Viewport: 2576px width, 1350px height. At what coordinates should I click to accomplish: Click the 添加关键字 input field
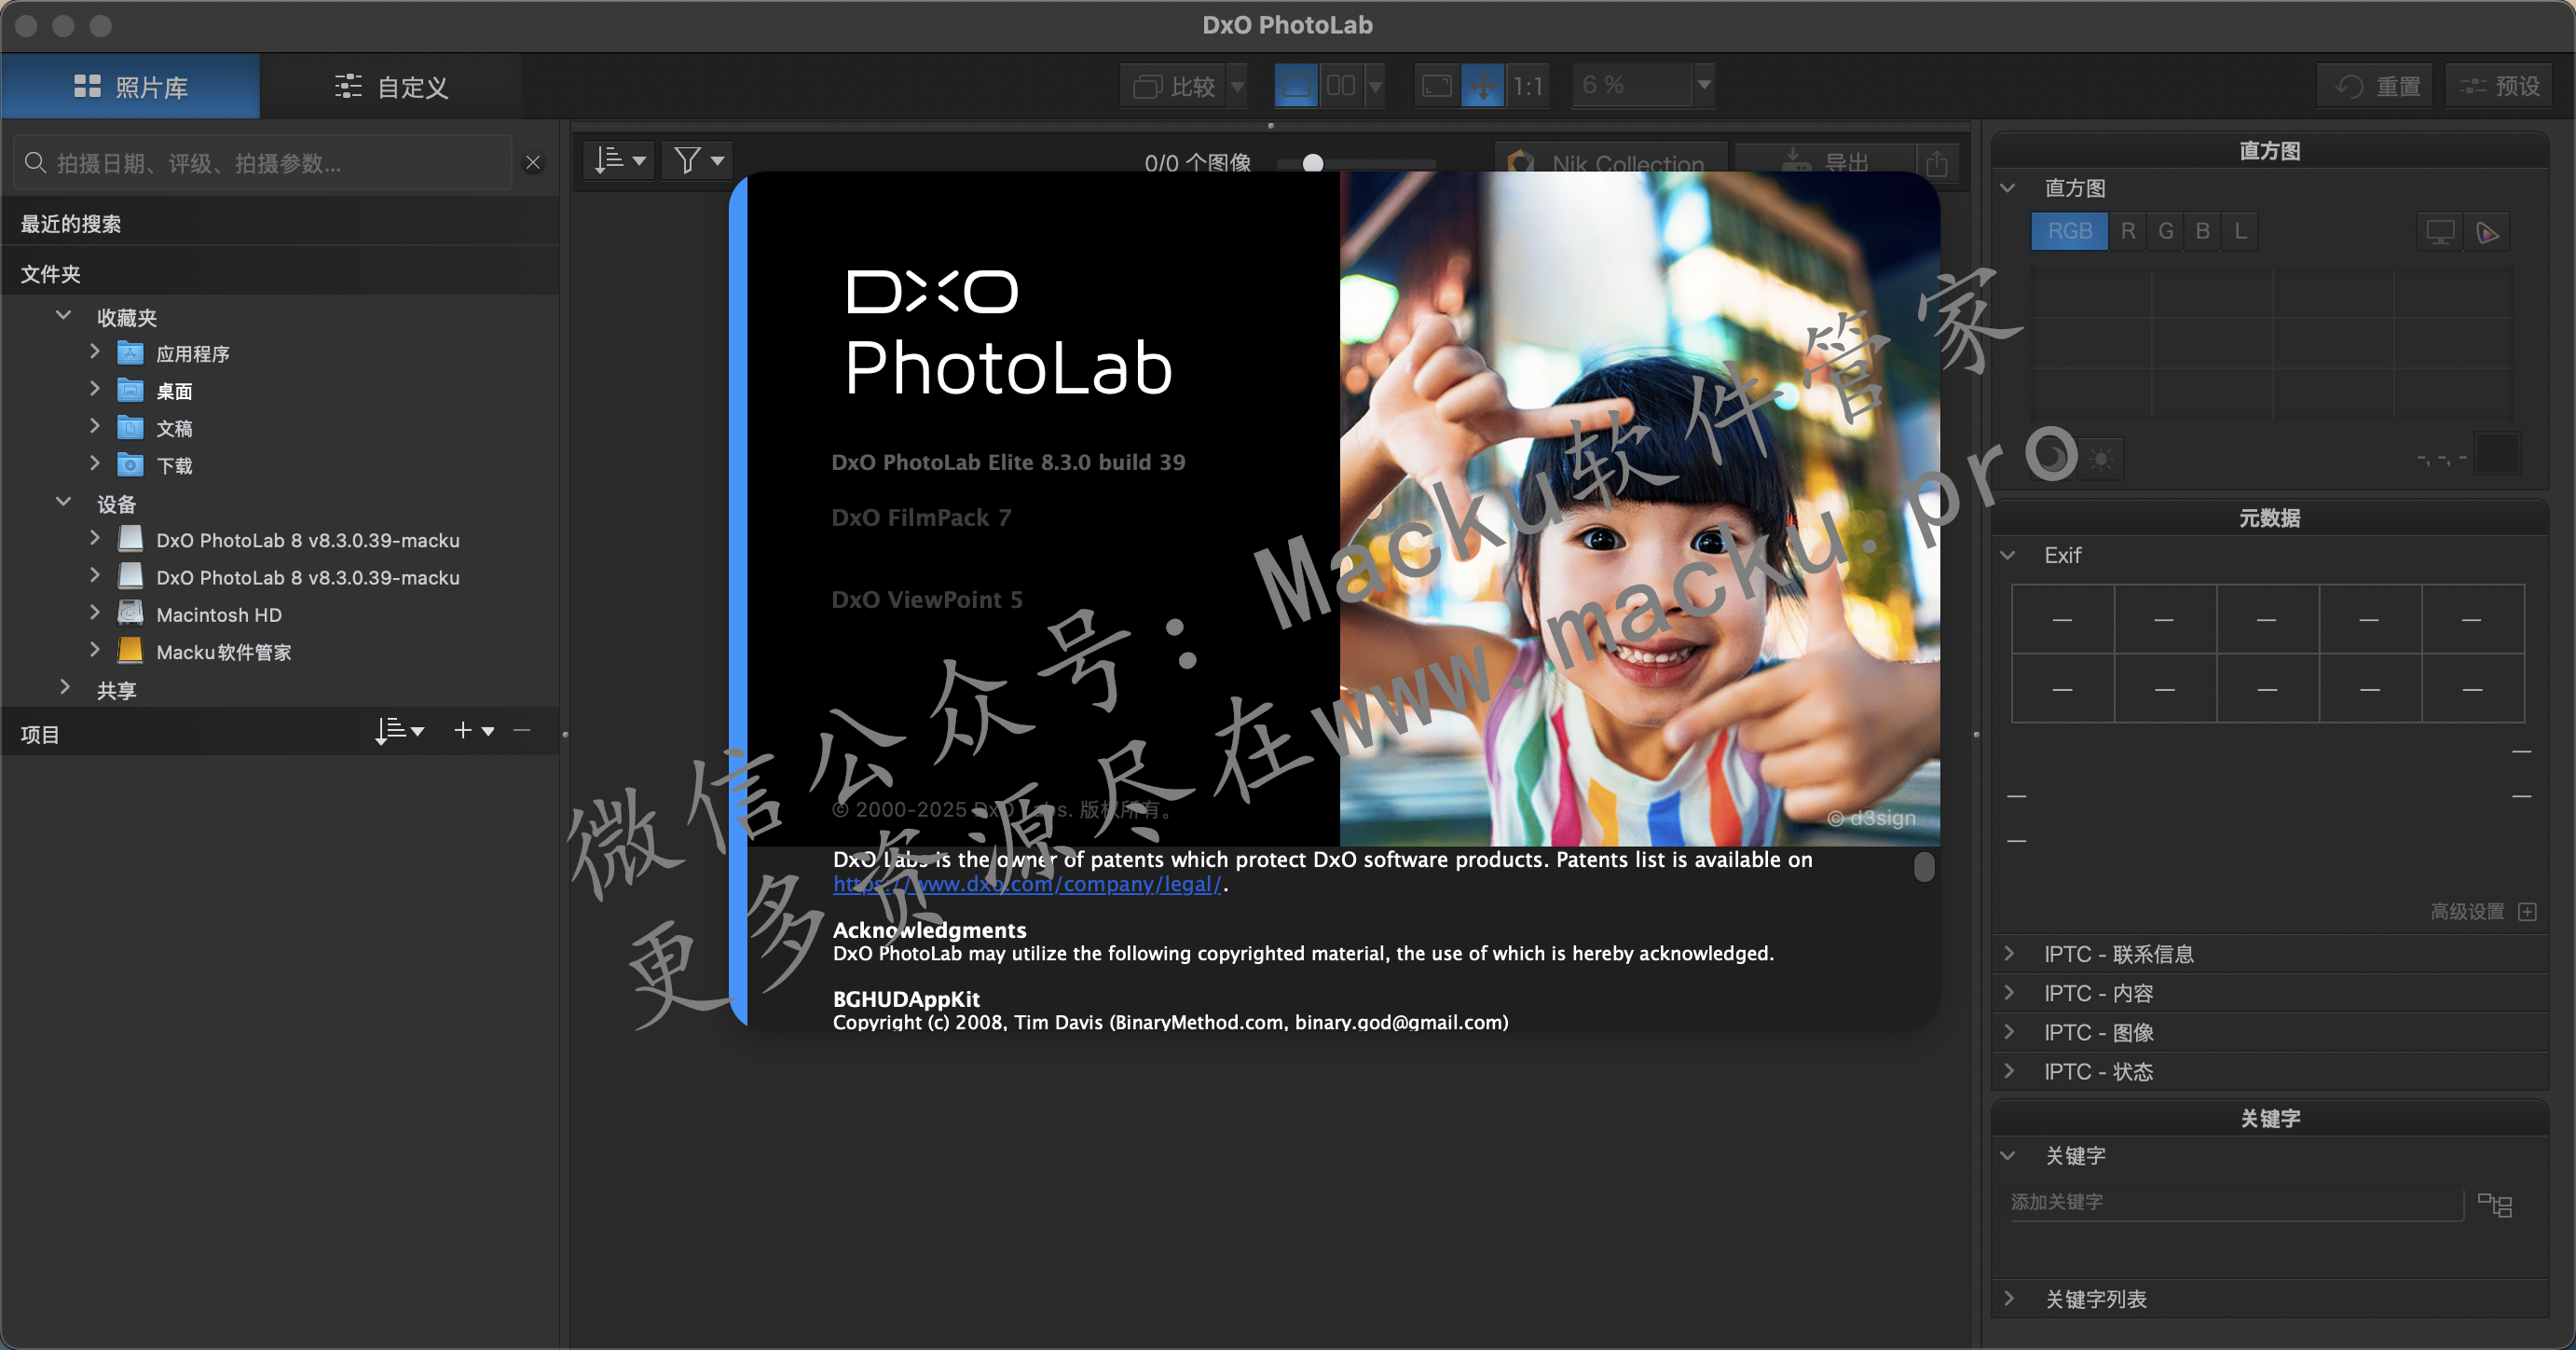pyautogui.click(x=2236, y=1202)
